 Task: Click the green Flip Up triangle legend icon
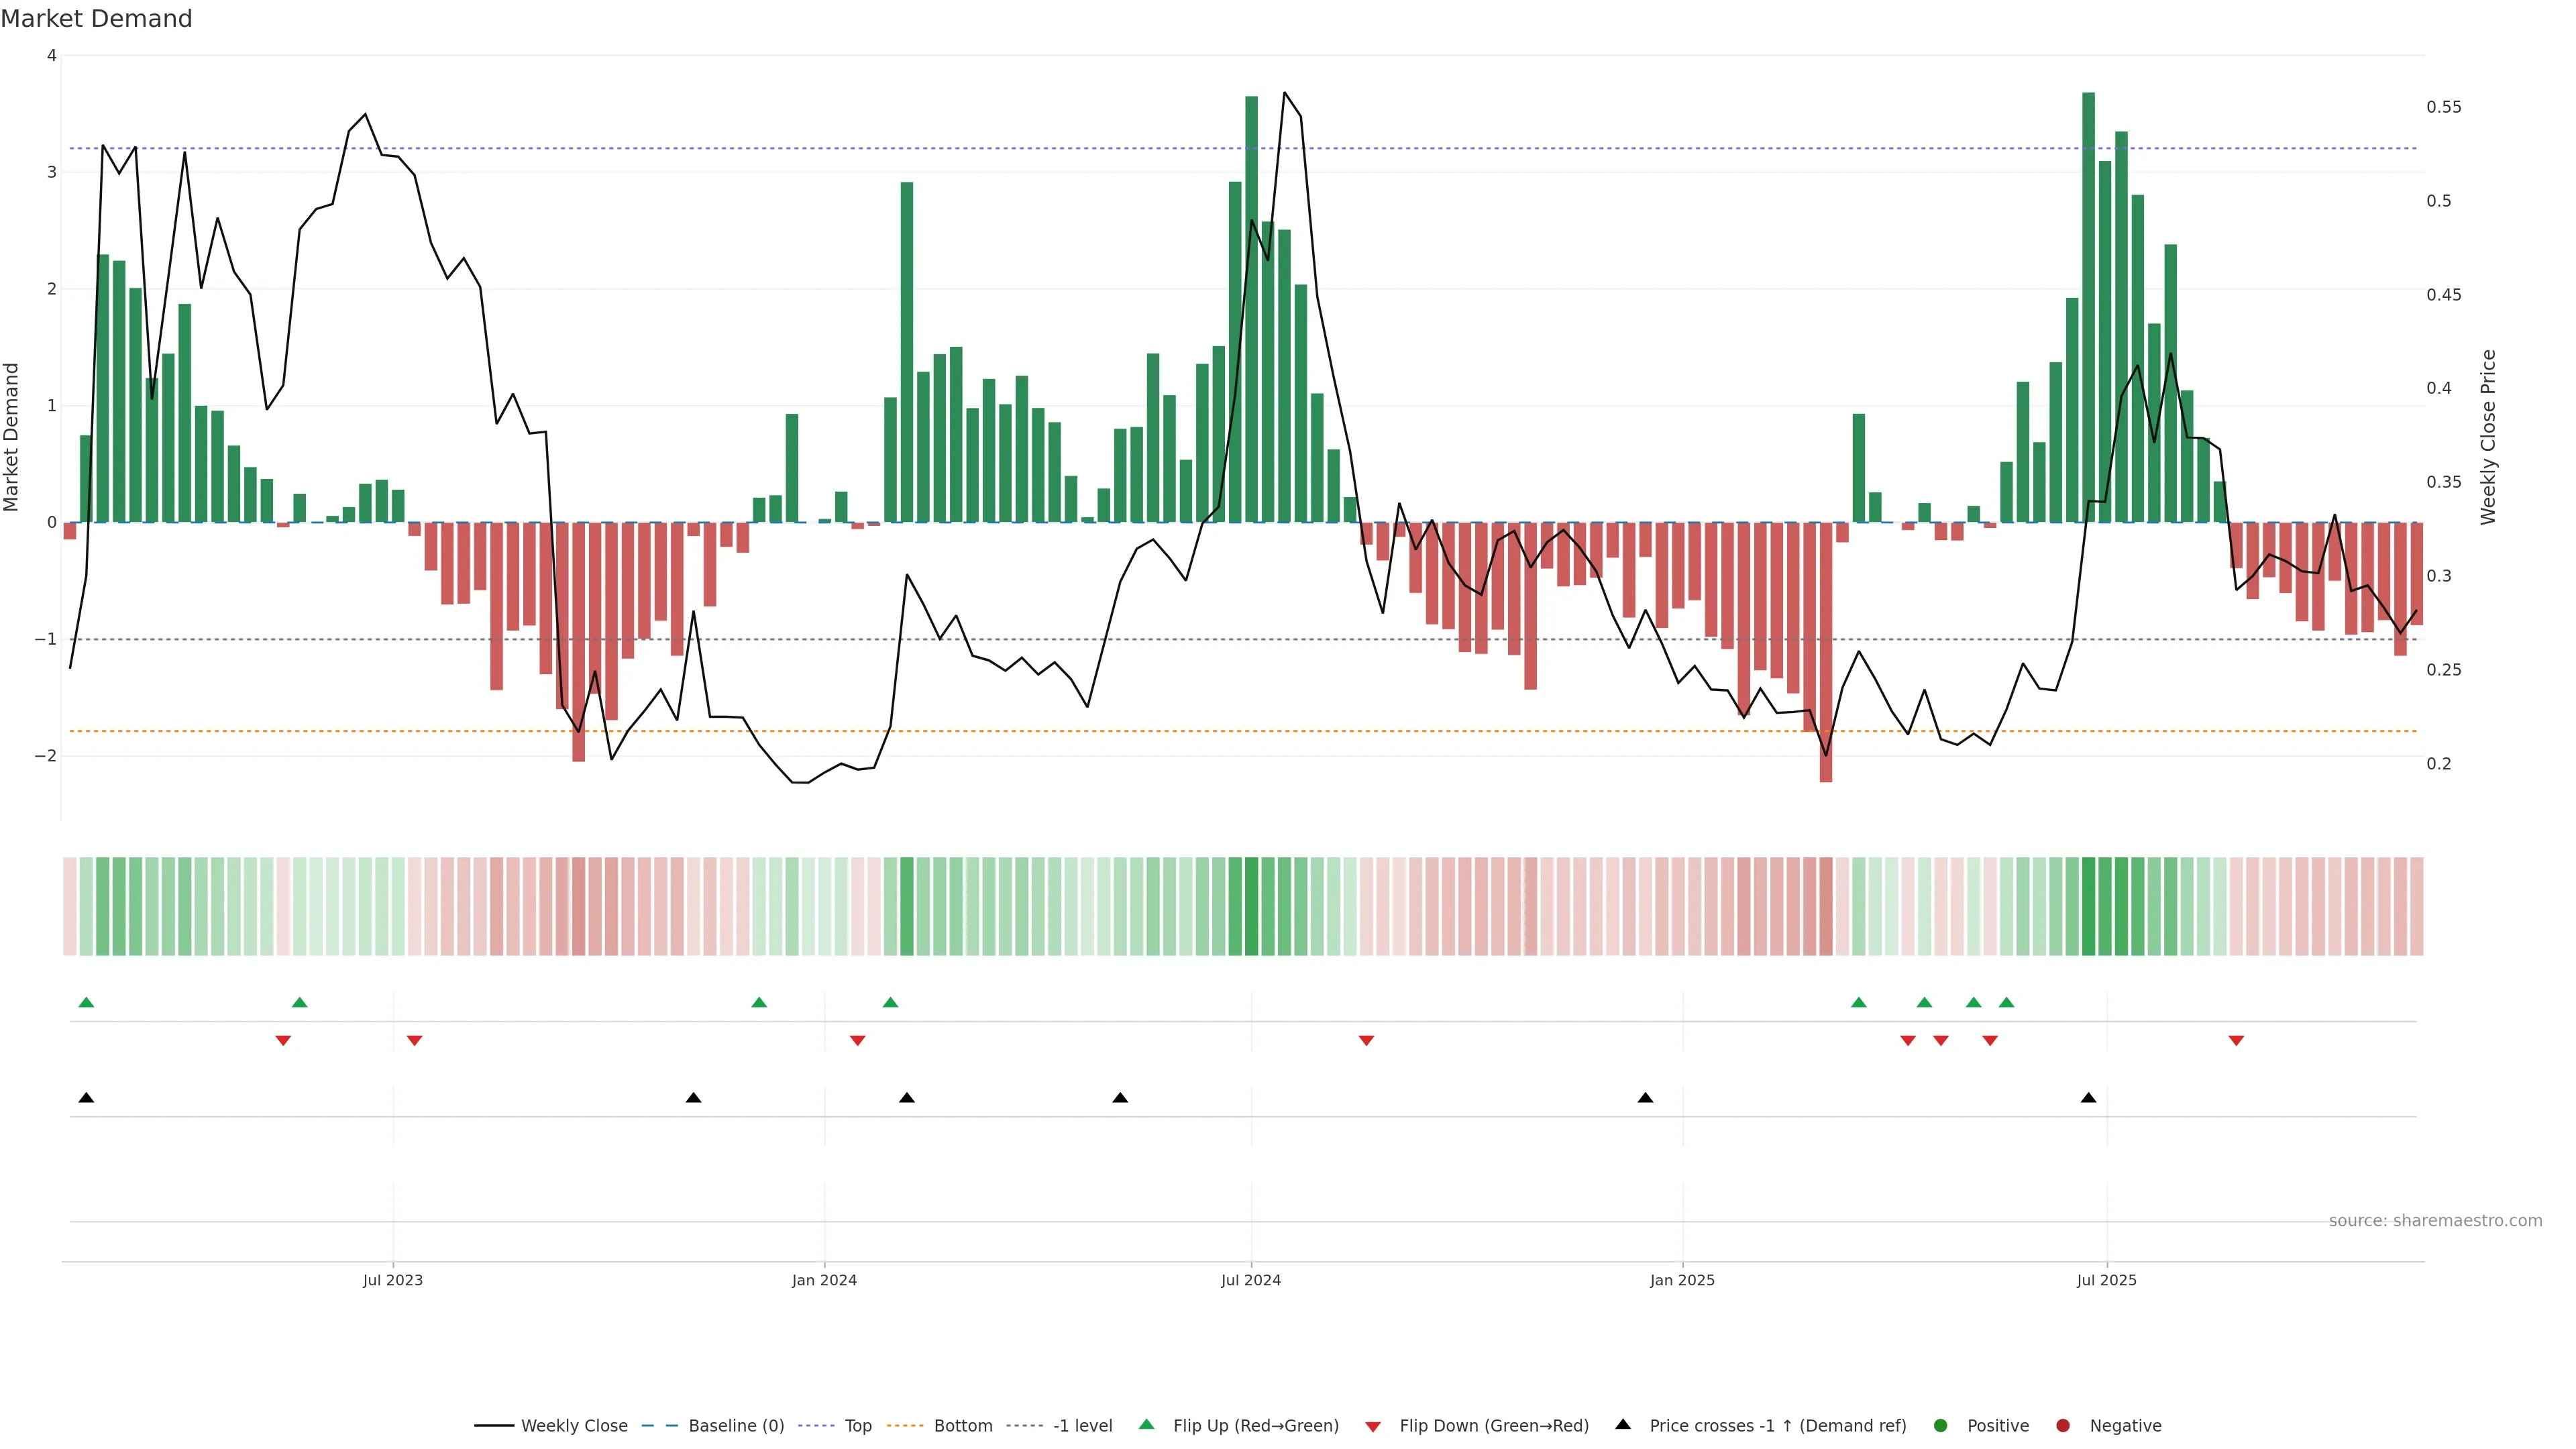click(1146, 1425)
